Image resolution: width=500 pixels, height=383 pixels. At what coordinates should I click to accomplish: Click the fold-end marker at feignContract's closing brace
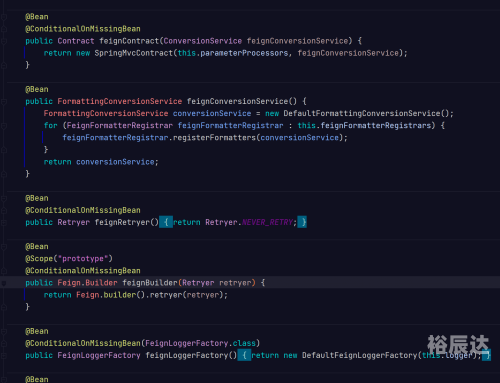pos(4,65)
